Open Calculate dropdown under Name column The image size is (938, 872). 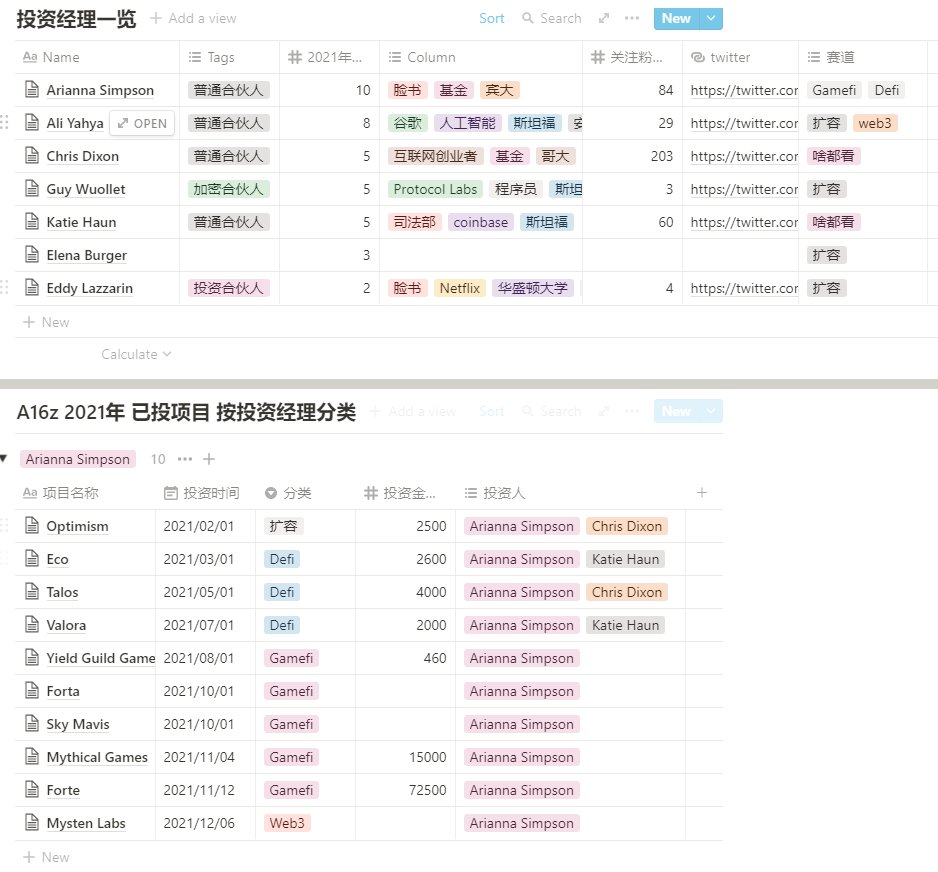click(x=136, y=354)
